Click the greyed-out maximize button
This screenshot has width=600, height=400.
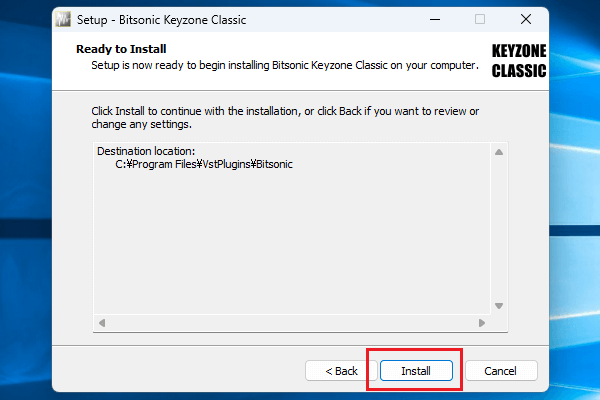(480, 19)
